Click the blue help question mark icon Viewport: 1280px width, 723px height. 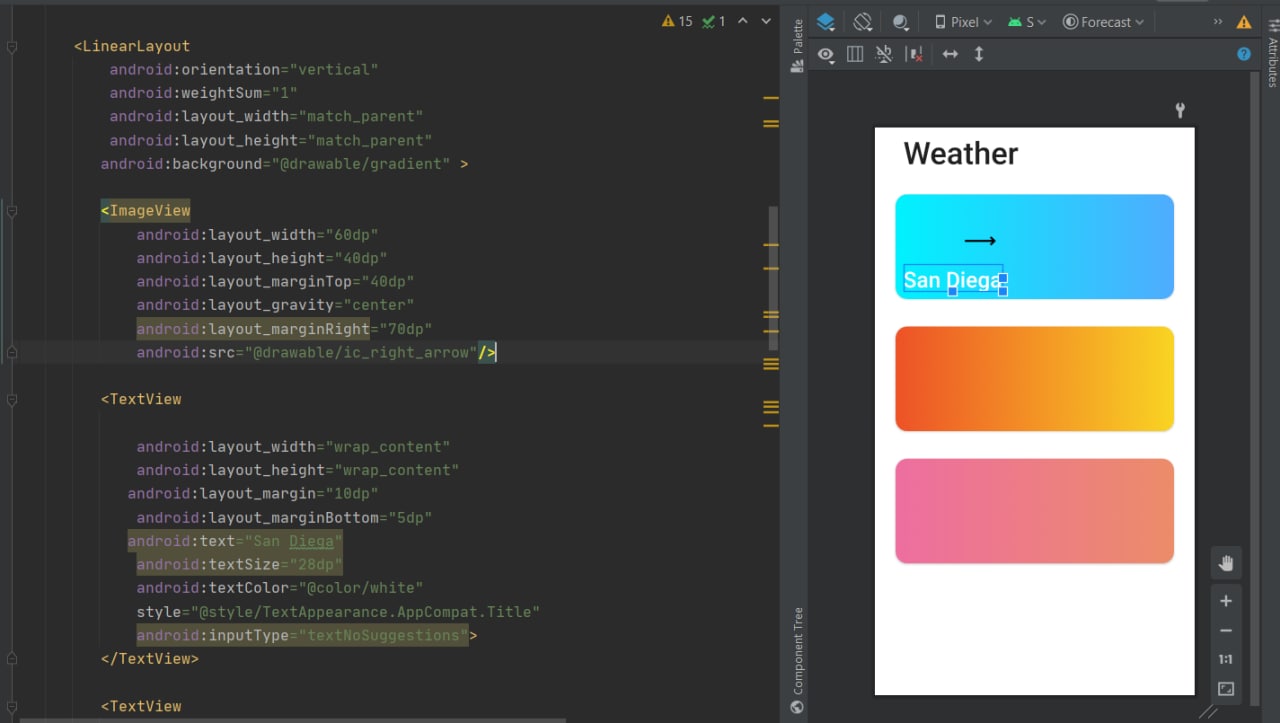1244,54
